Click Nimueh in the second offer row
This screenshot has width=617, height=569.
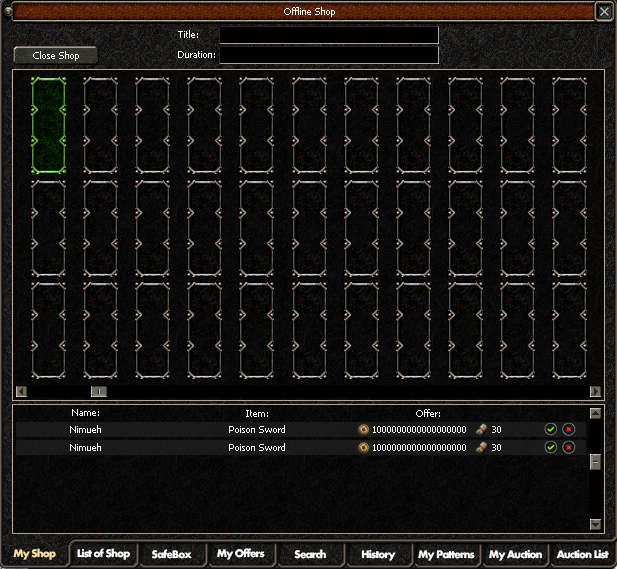85,447
